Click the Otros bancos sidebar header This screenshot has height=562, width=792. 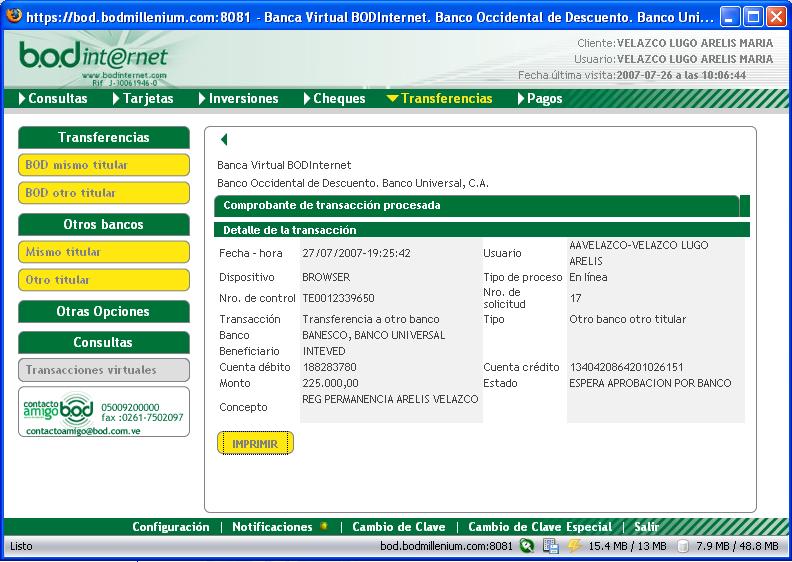104,224
